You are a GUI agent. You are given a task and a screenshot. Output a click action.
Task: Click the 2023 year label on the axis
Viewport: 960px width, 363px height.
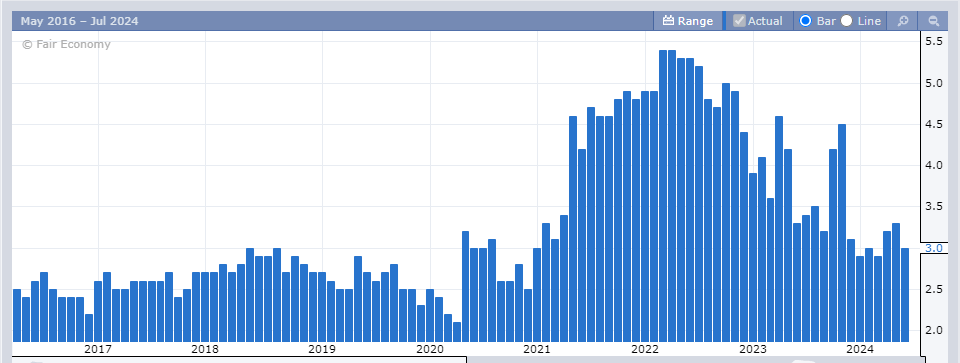[752, 349]
